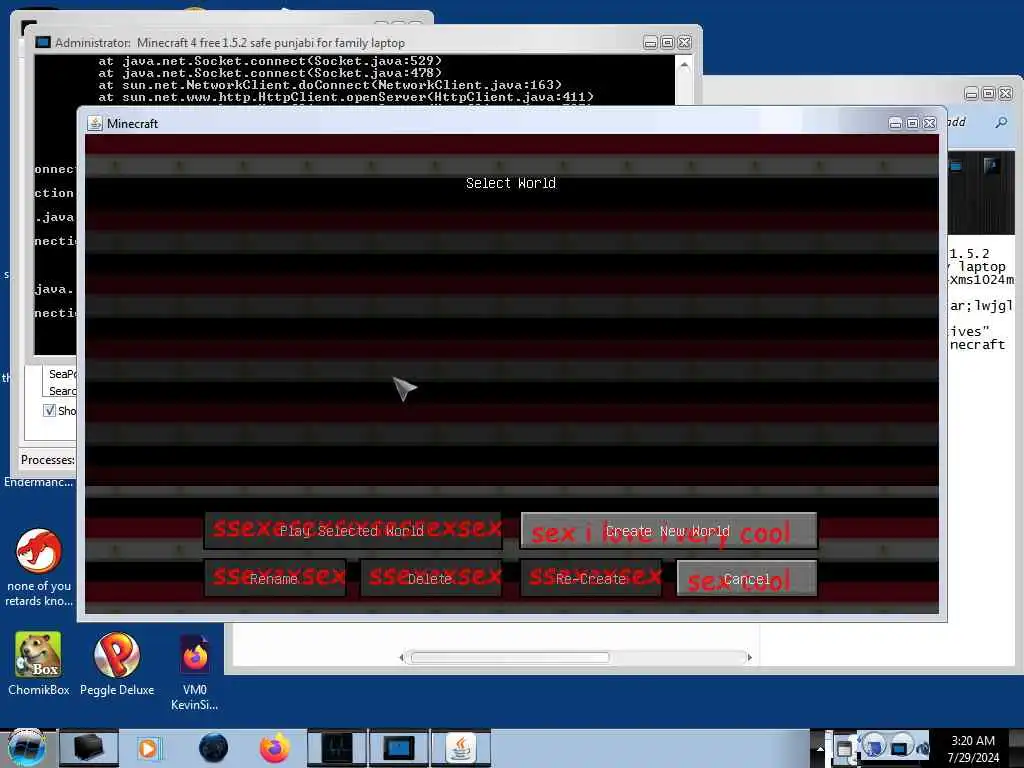The height and width of the screenshot is (768, 1024).
Task: Open Firefox from the taskbar
Action: 274,748
